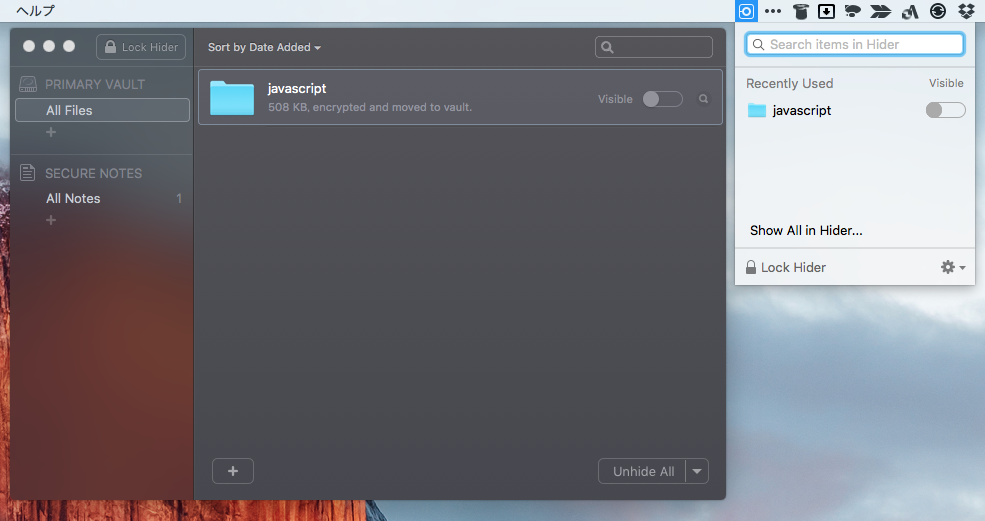Image resolution: width=985 pixels, height=521 pixels.
Task: Open Dropbox from the menu bar
Action: point(966,11)
